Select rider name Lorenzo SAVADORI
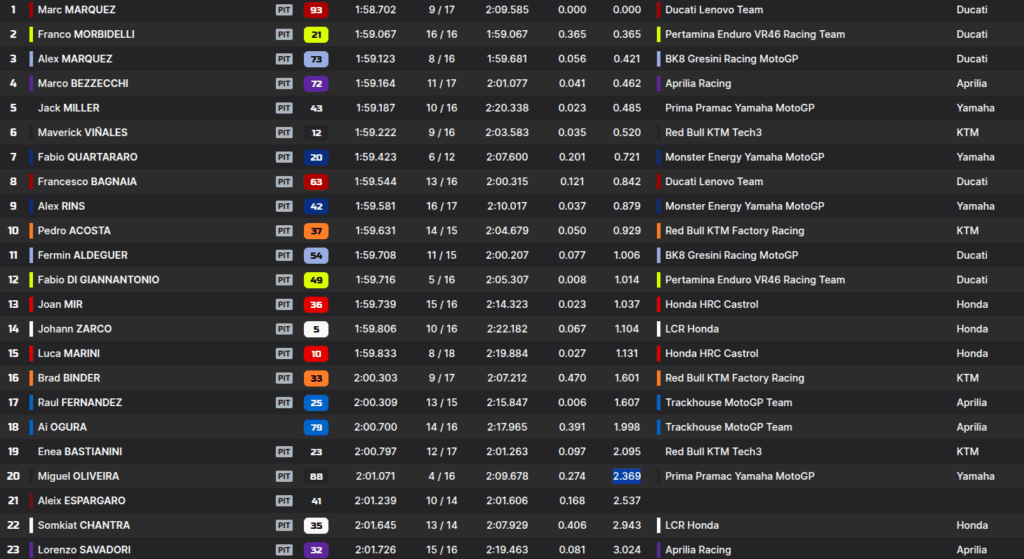1024x559 pixels. [x=84, y=550]
